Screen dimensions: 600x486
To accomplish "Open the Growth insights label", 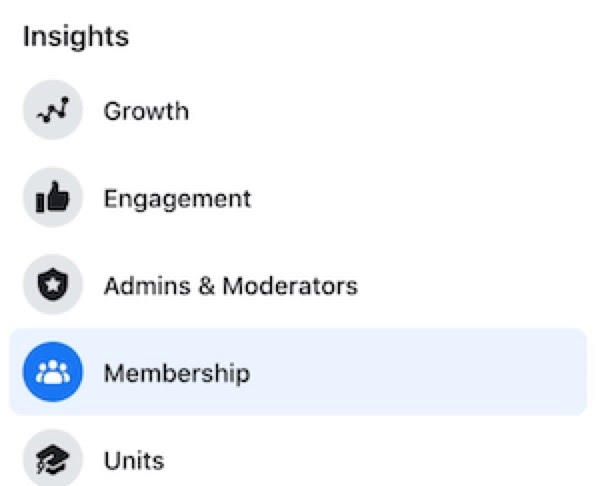I will click(x=146, y=111).
